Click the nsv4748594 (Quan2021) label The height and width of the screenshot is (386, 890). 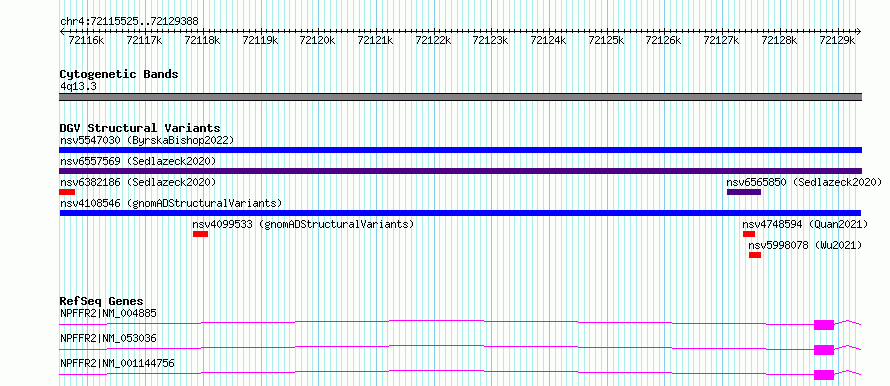tap(805, 224)
